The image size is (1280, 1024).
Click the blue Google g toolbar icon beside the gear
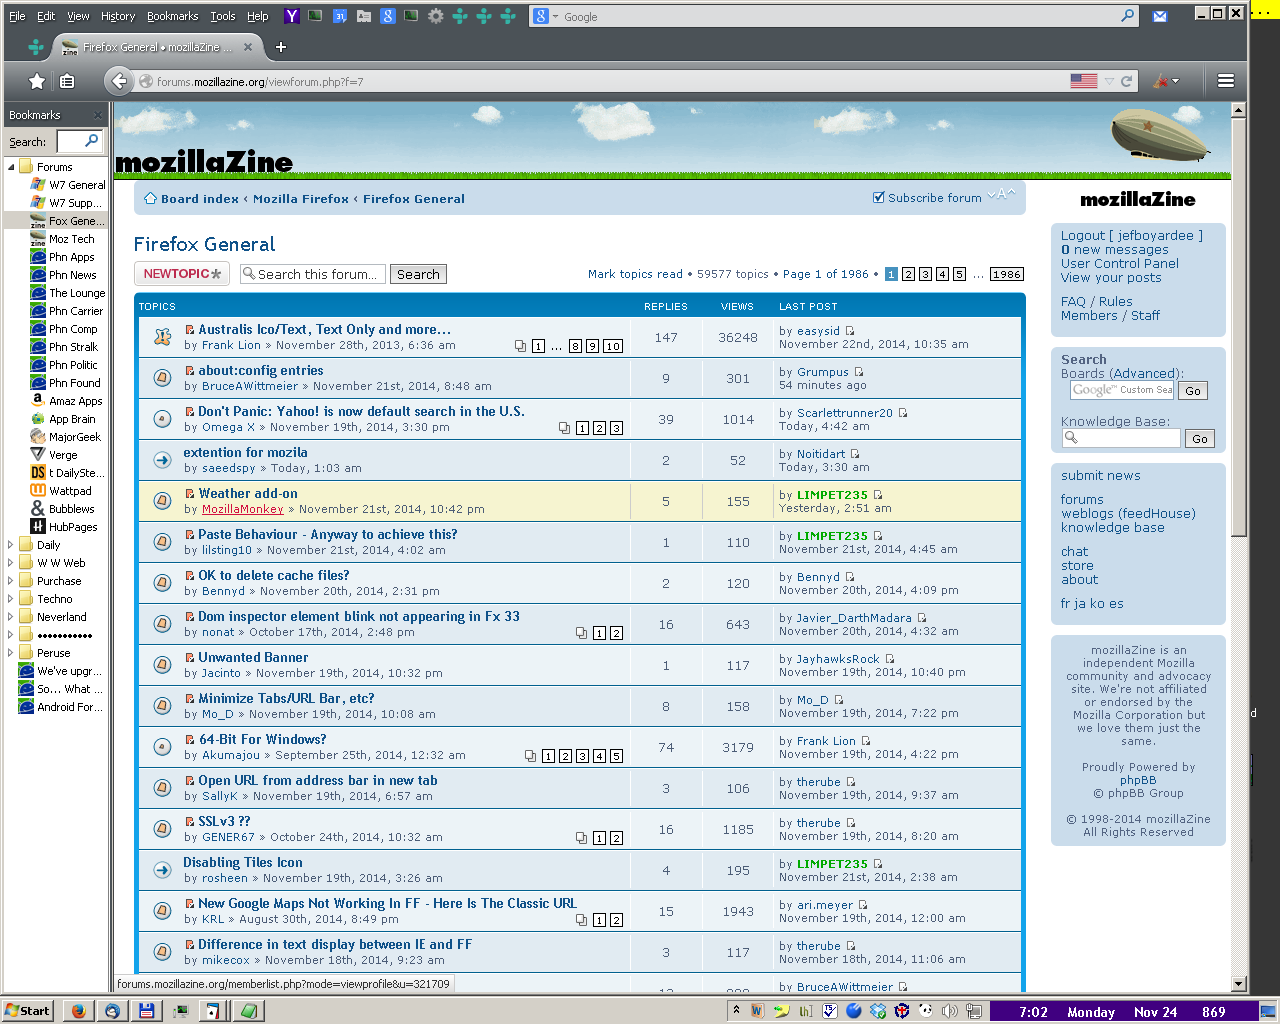click(388, 16)
